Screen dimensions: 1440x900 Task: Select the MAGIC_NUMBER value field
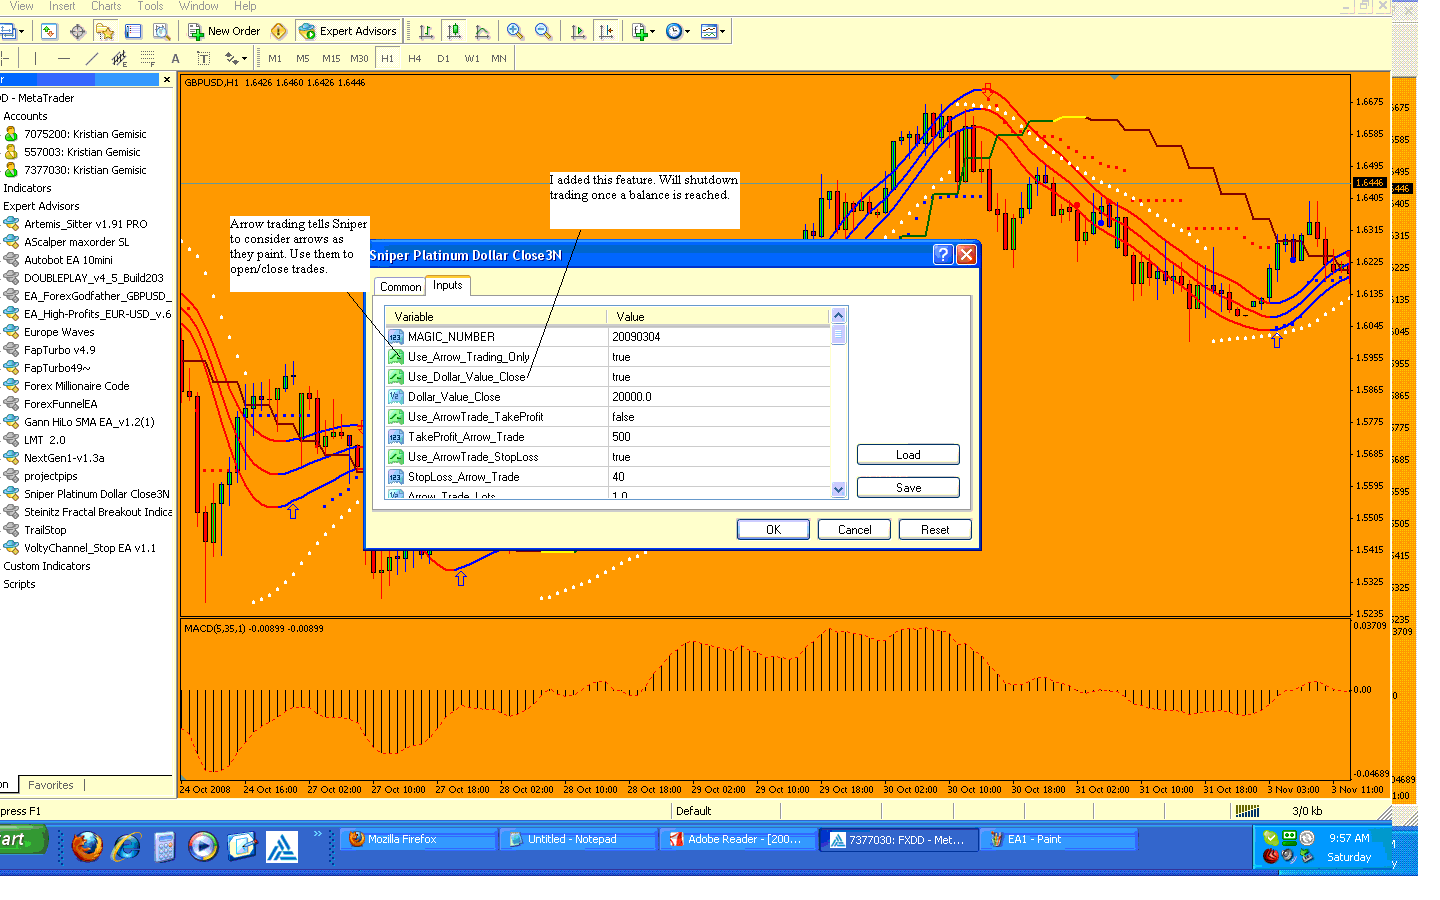click(718, 337)
